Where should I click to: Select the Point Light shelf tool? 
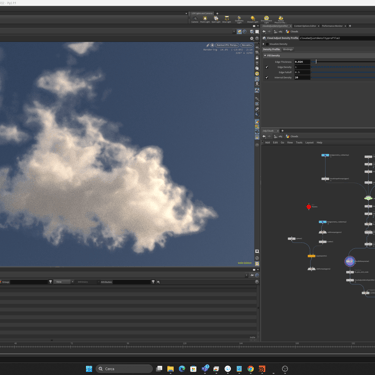[x=205, y=20]
